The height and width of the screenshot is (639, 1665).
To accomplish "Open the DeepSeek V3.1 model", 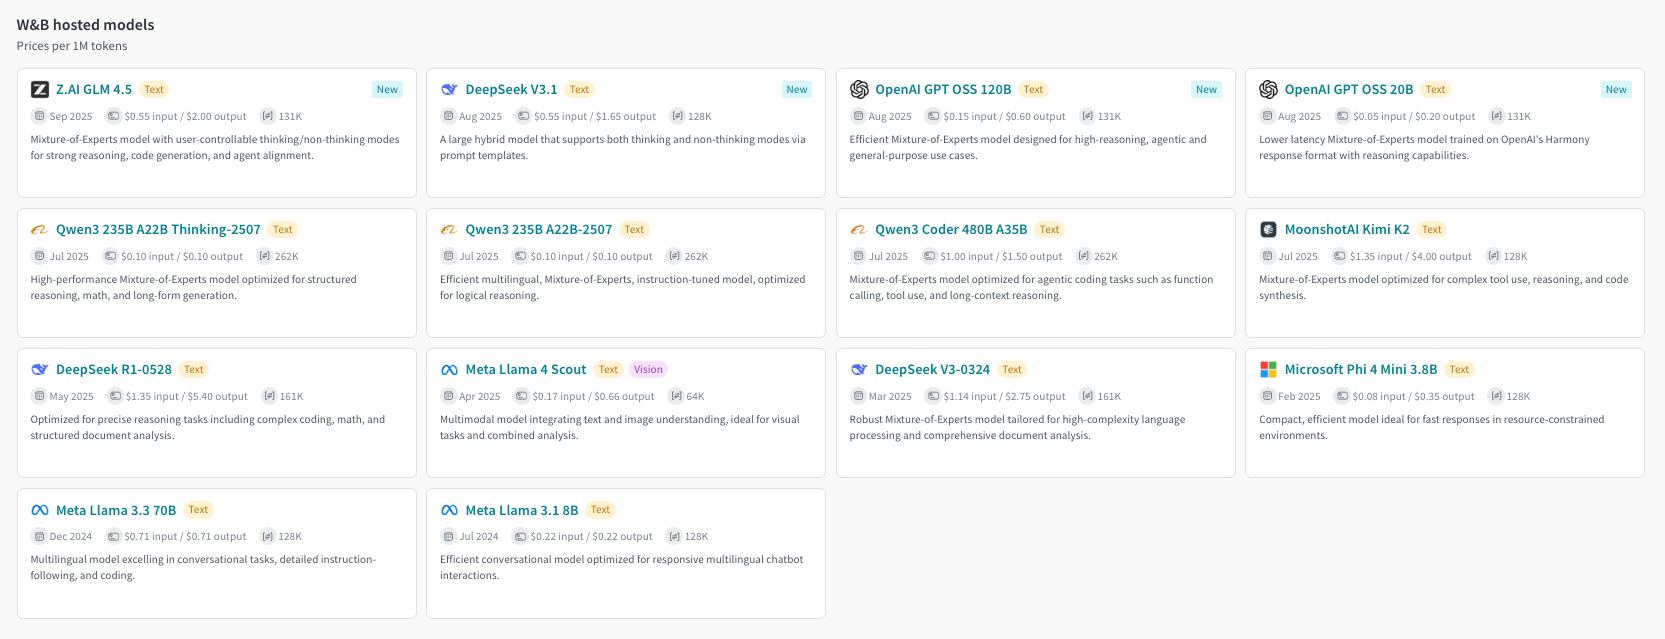I will click(511, 89).
